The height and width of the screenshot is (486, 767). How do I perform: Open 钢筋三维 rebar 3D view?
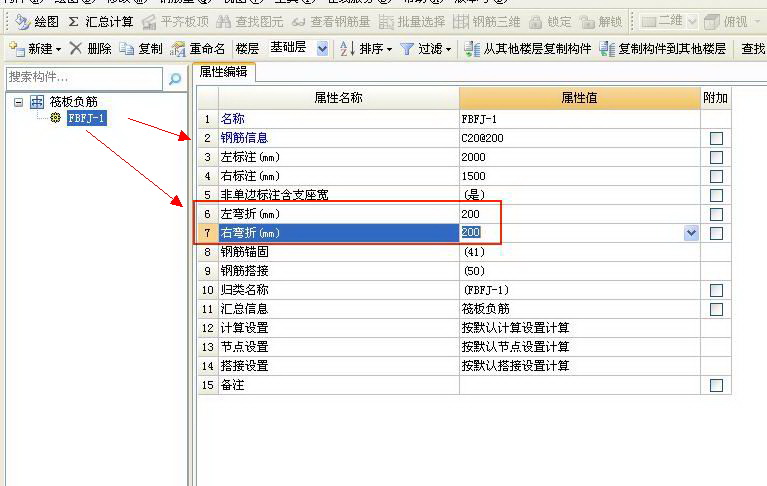pyautogui.click(x=487, y=22)
